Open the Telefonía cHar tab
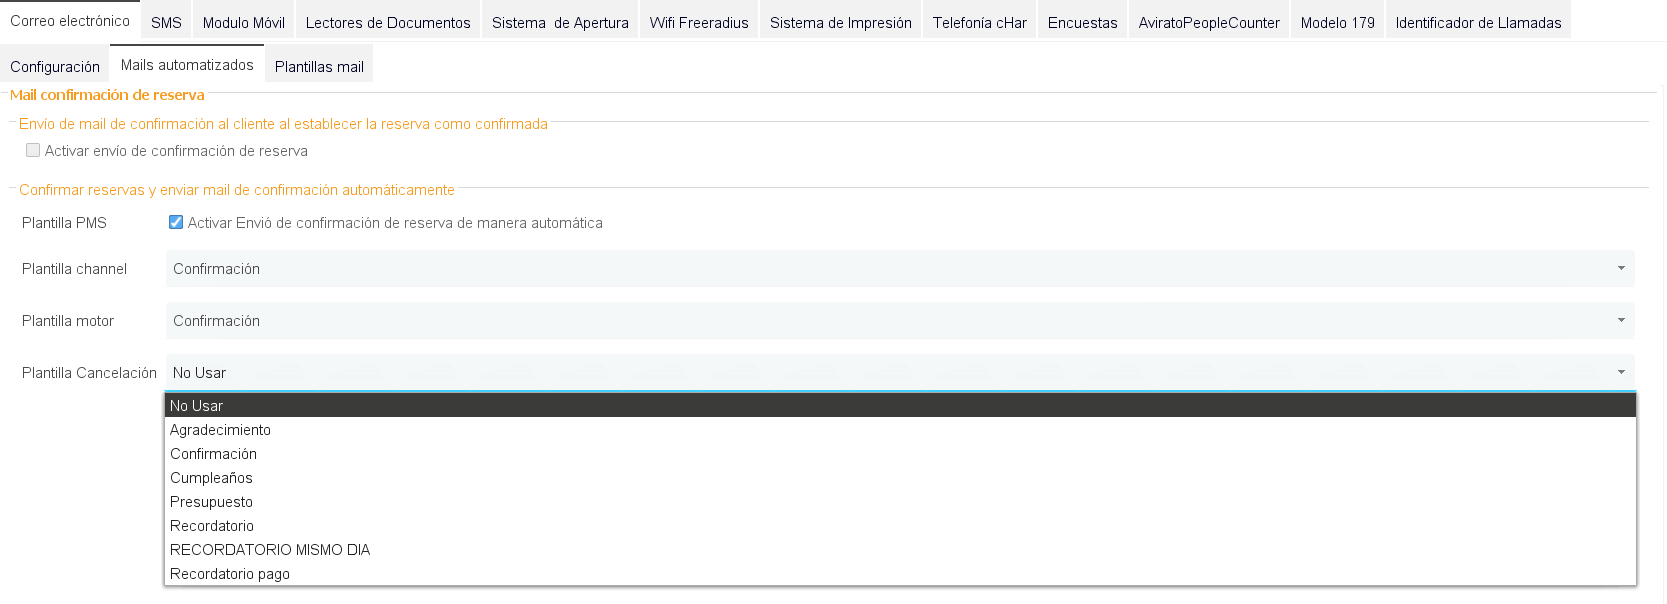Screen dimensions: 1667x604 click(x=980, y=22)
